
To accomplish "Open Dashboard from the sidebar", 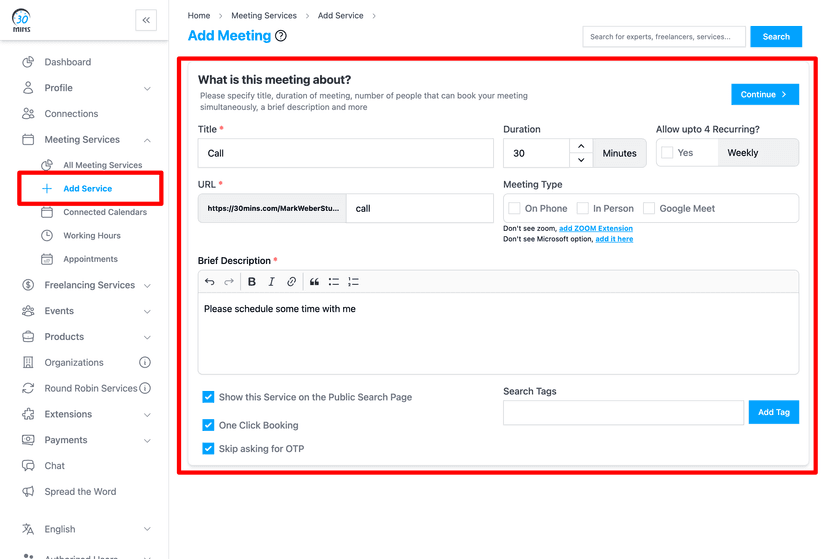I will coord(67,62).
